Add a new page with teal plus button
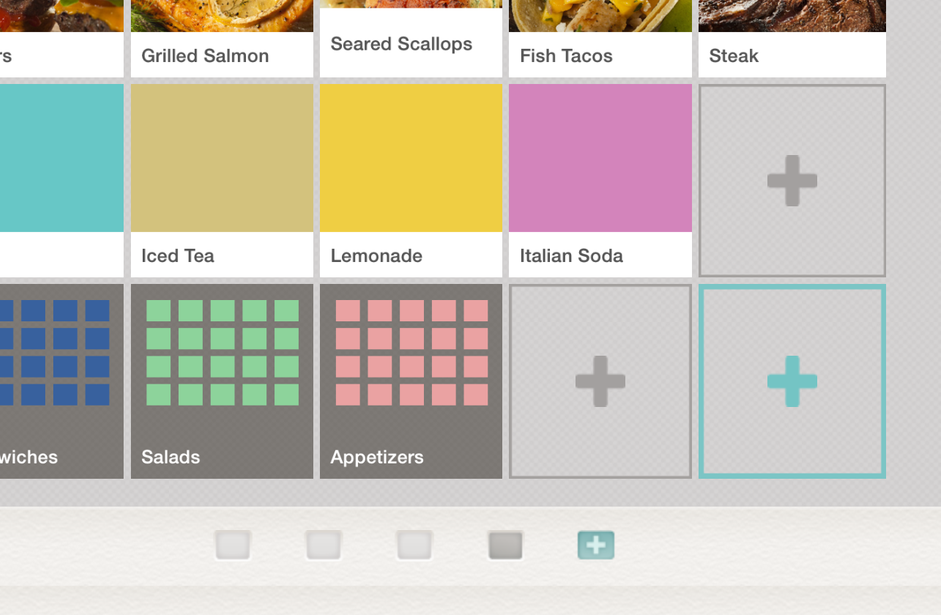Viewport: 941px width, 615px height. coord(596,545)
